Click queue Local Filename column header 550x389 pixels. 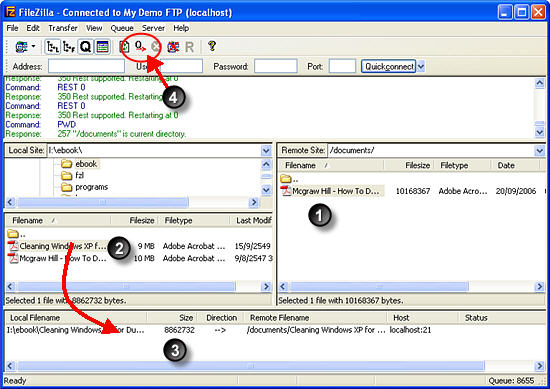coord(76,318)
